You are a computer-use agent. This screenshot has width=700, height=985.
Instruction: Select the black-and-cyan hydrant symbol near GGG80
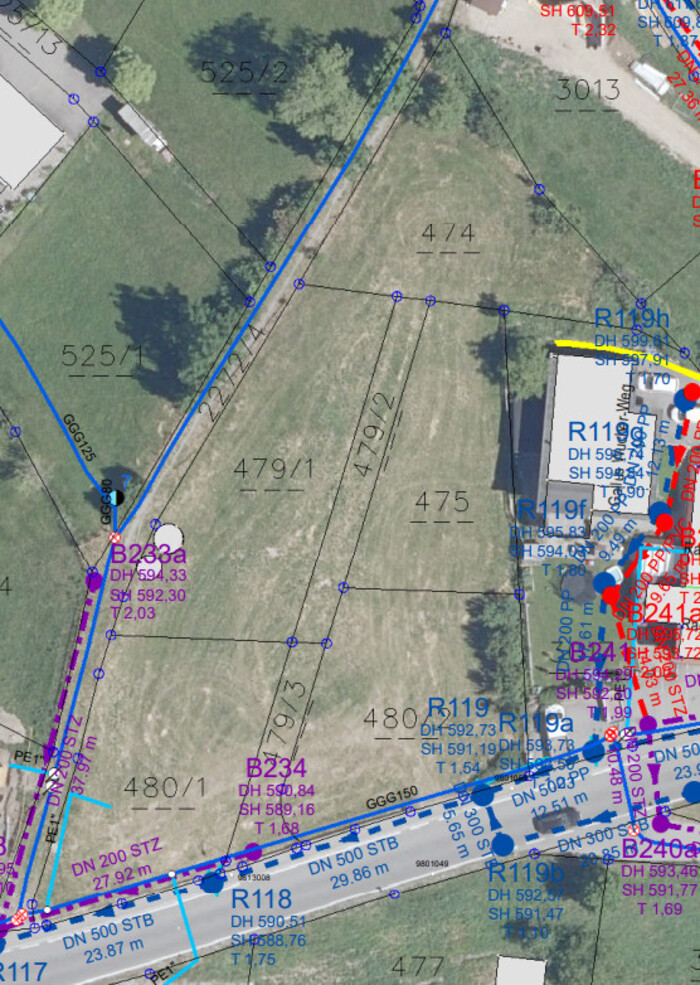click(117, 497)
